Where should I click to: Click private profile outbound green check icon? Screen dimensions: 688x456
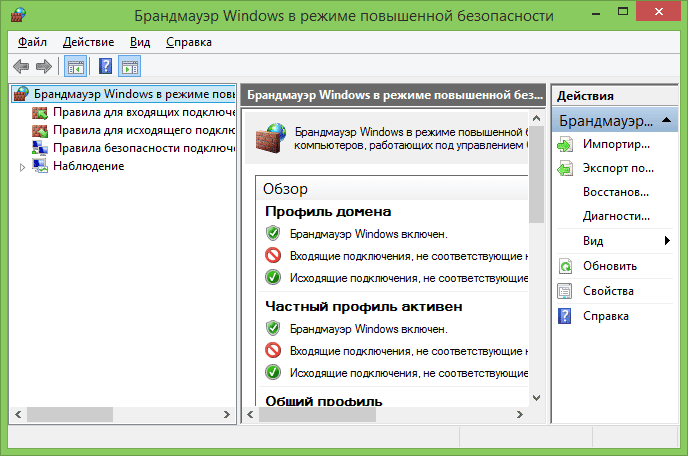(x=273, y=372)
